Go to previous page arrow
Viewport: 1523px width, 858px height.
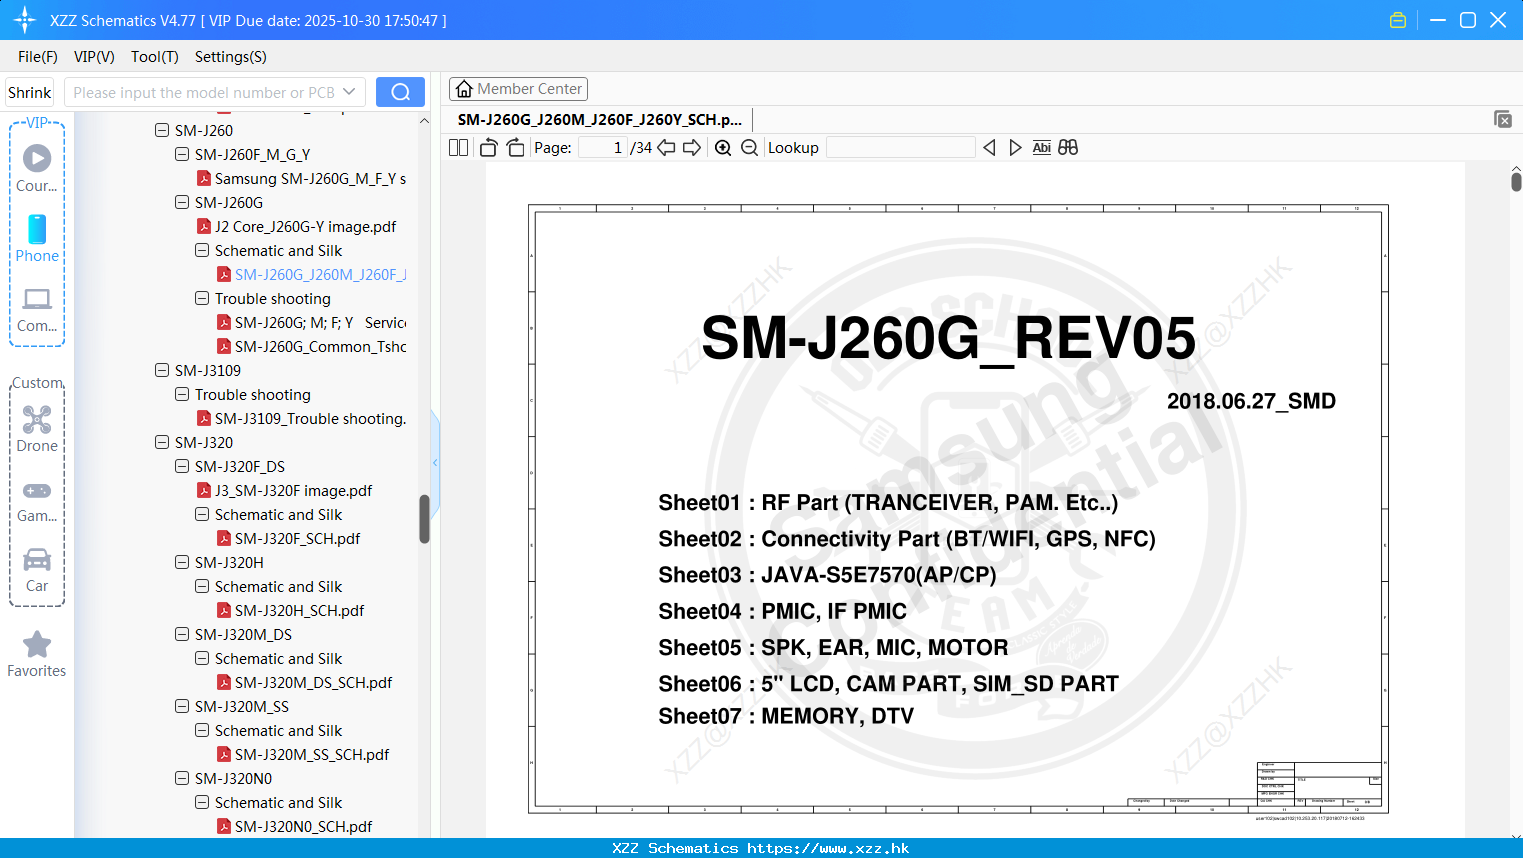click(x=666, y=148)
